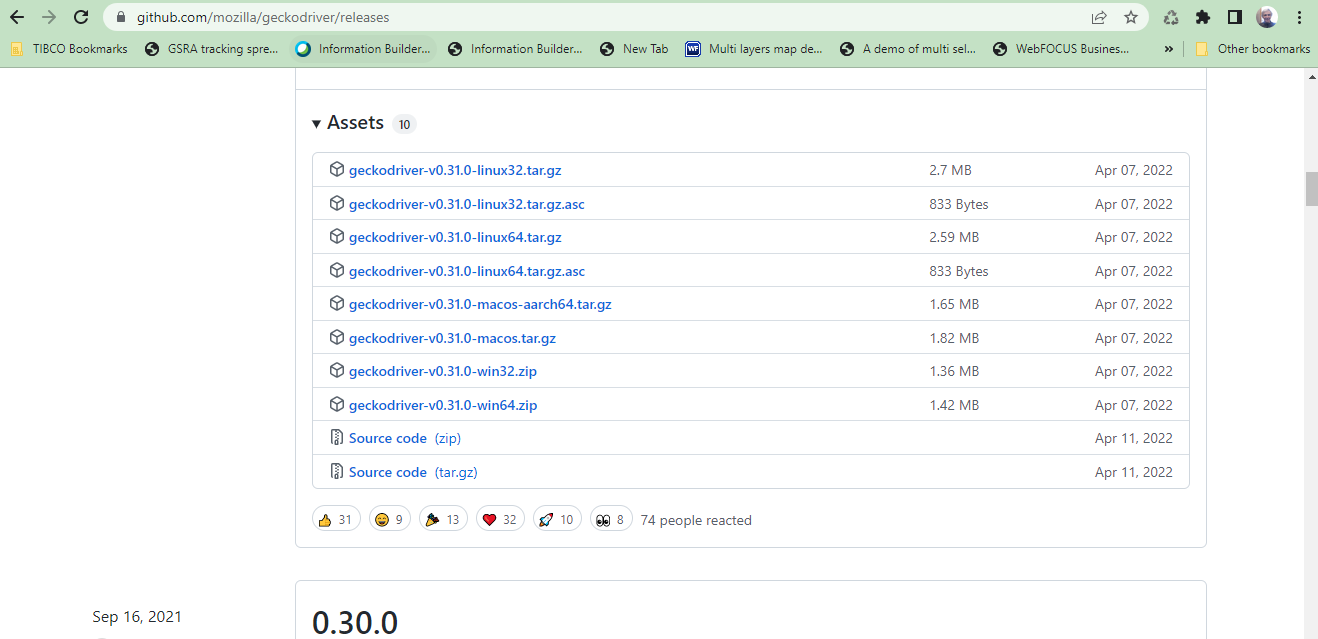Click package icon beside linux32.tar.gz
The image size is (1318, 639).
pyautogui.click(x=337, y=170)
